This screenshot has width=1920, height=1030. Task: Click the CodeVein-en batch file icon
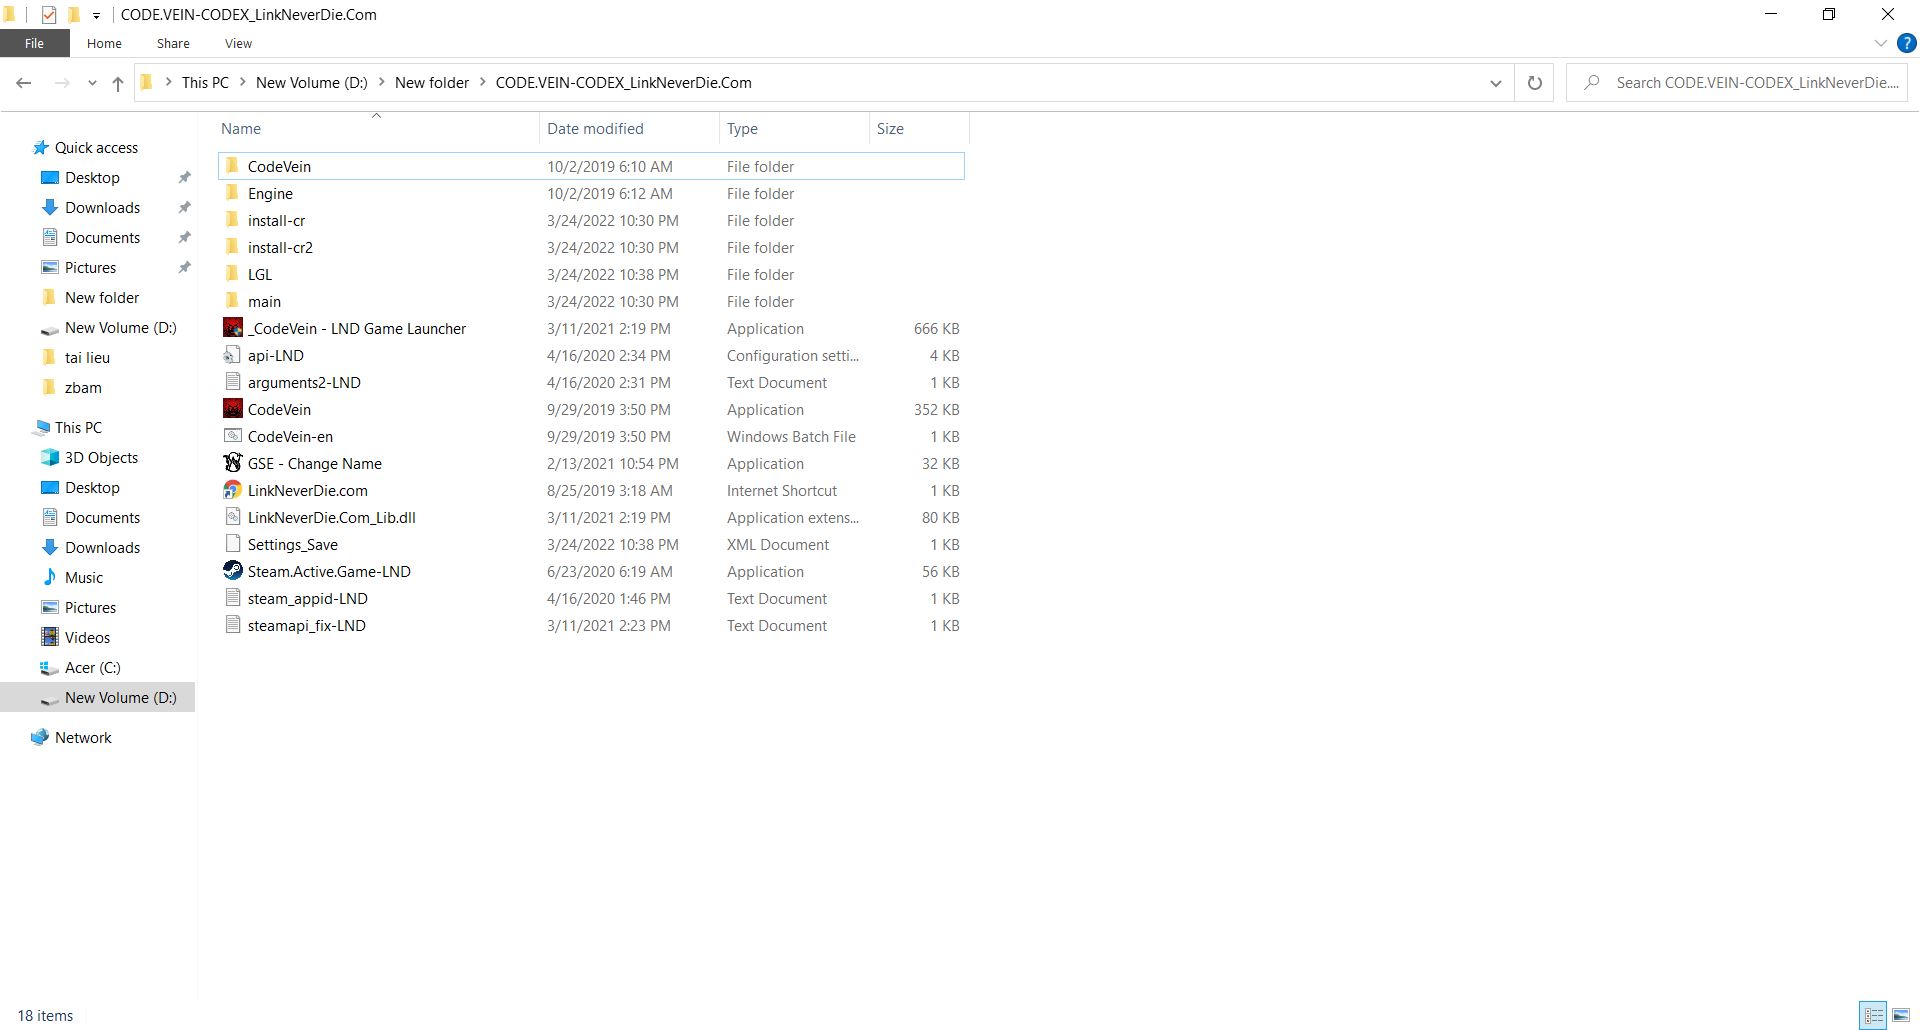[x=232, y=436]
